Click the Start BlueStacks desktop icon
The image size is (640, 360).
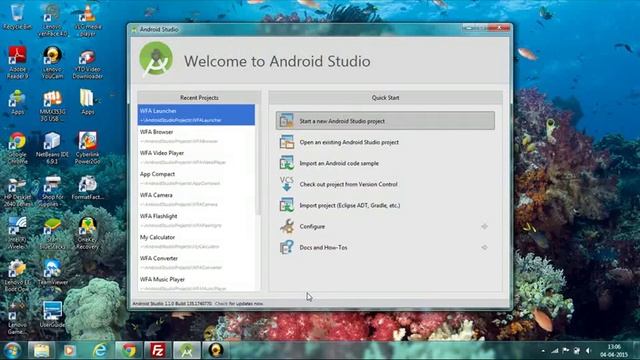pyautogui.click(x=52, y=233)
